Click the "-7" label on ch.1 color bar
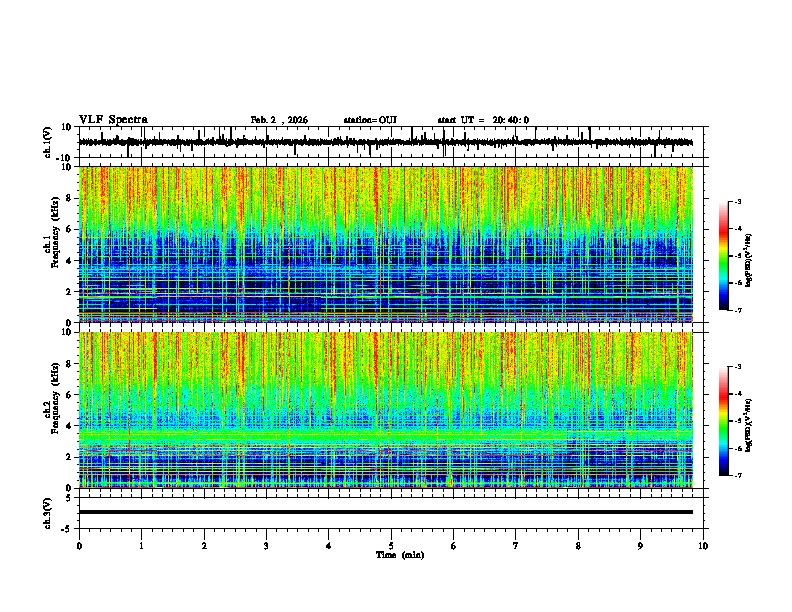Viewport: 792px width, 612px height. click(738, 310)
